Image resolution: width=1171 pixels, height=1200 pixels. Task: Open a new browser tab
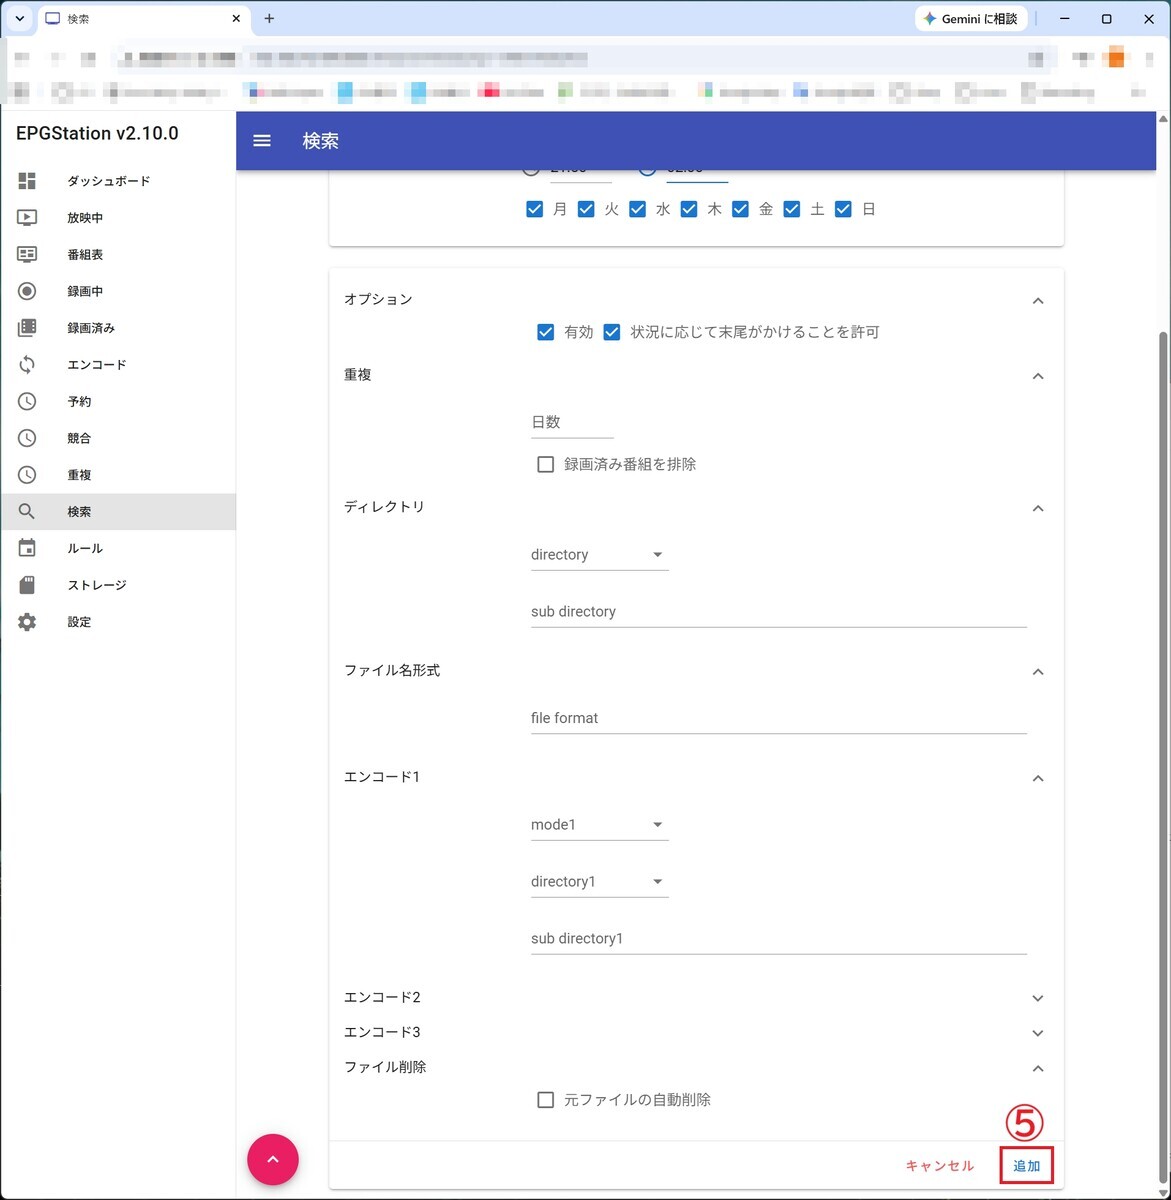pyautogui.click(x=269, y=19)
